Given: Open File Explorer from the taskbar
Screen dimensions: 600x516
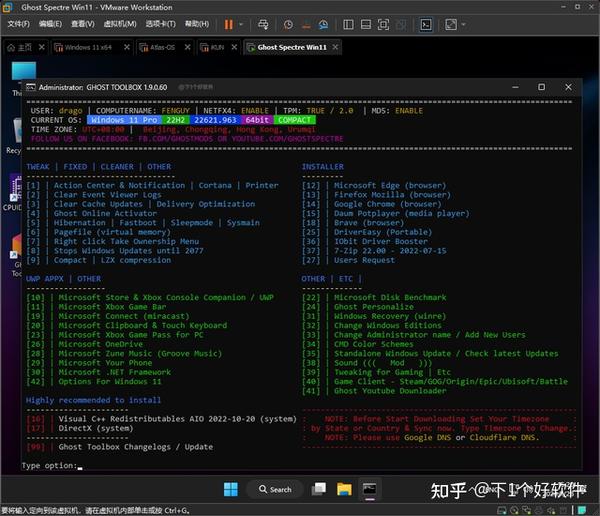Looking at the screenshot, I should tap(344, 489).
